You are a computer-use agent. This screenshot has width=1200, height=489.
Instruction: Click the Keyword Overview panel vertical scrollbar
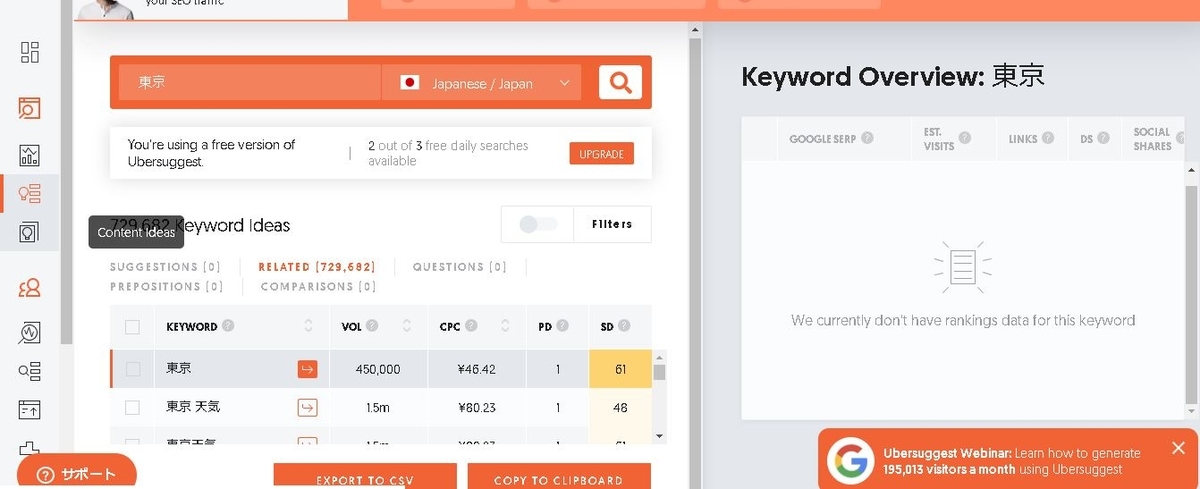pyautogui.click(x=1190, y=294)
